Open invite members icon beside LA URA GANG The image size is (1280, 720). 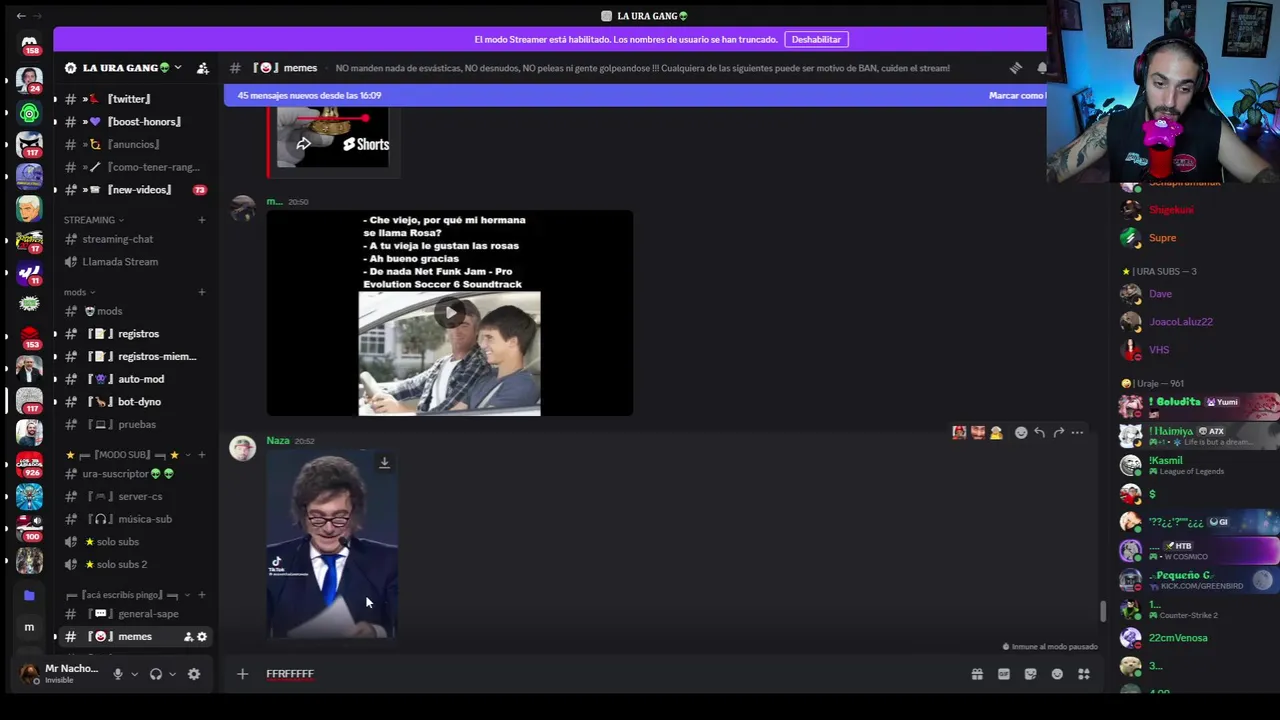point(203,68)
